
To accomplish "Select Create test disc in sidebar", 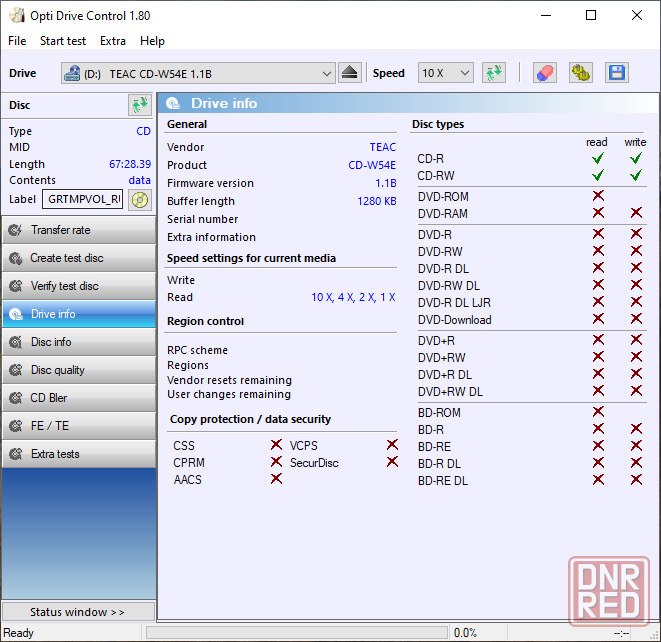I will coord(78,258).
